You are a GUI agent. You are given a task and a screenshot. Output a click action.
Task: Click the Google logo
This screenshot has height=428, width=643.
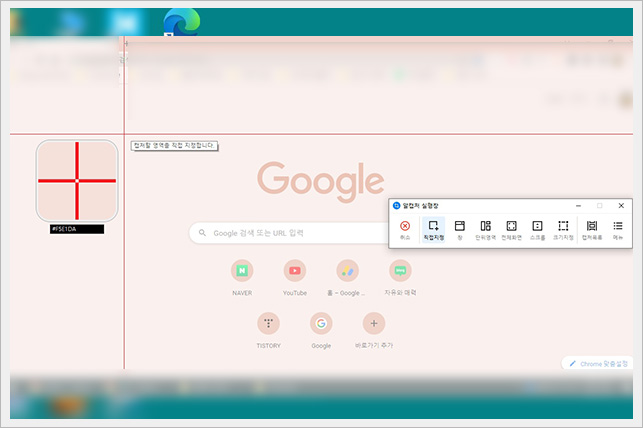[x=321, y=182]
